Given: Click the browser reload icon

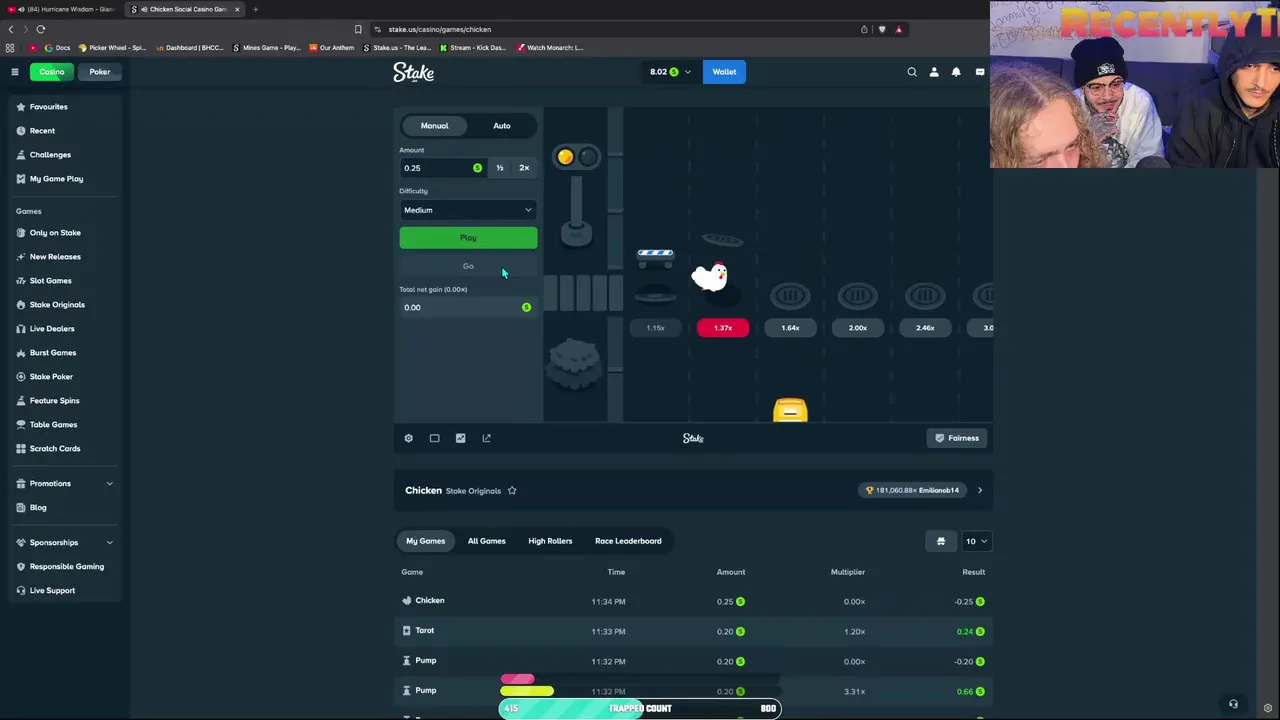Looking at the screenshot, I should [41, 29].
